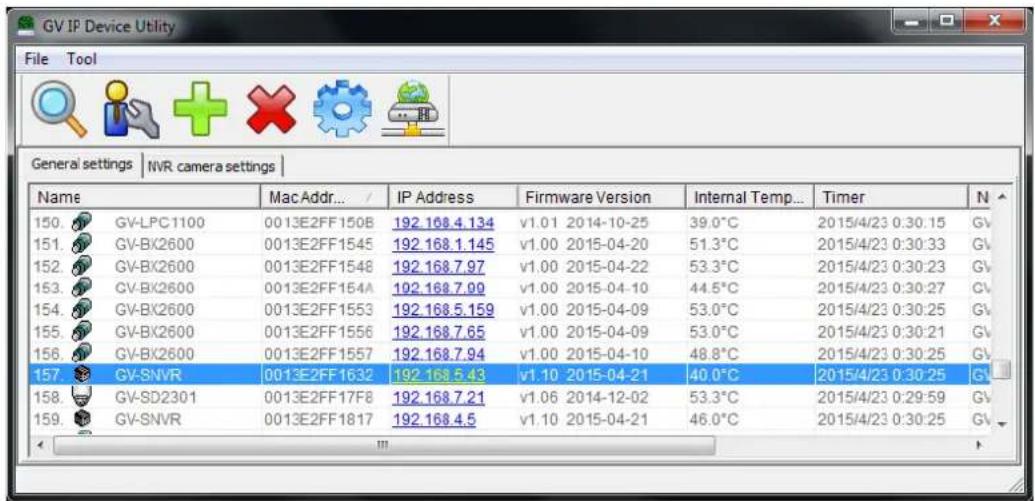Click the camera icon in row 156
1035x501 pixels.
(x=82, y=353)
